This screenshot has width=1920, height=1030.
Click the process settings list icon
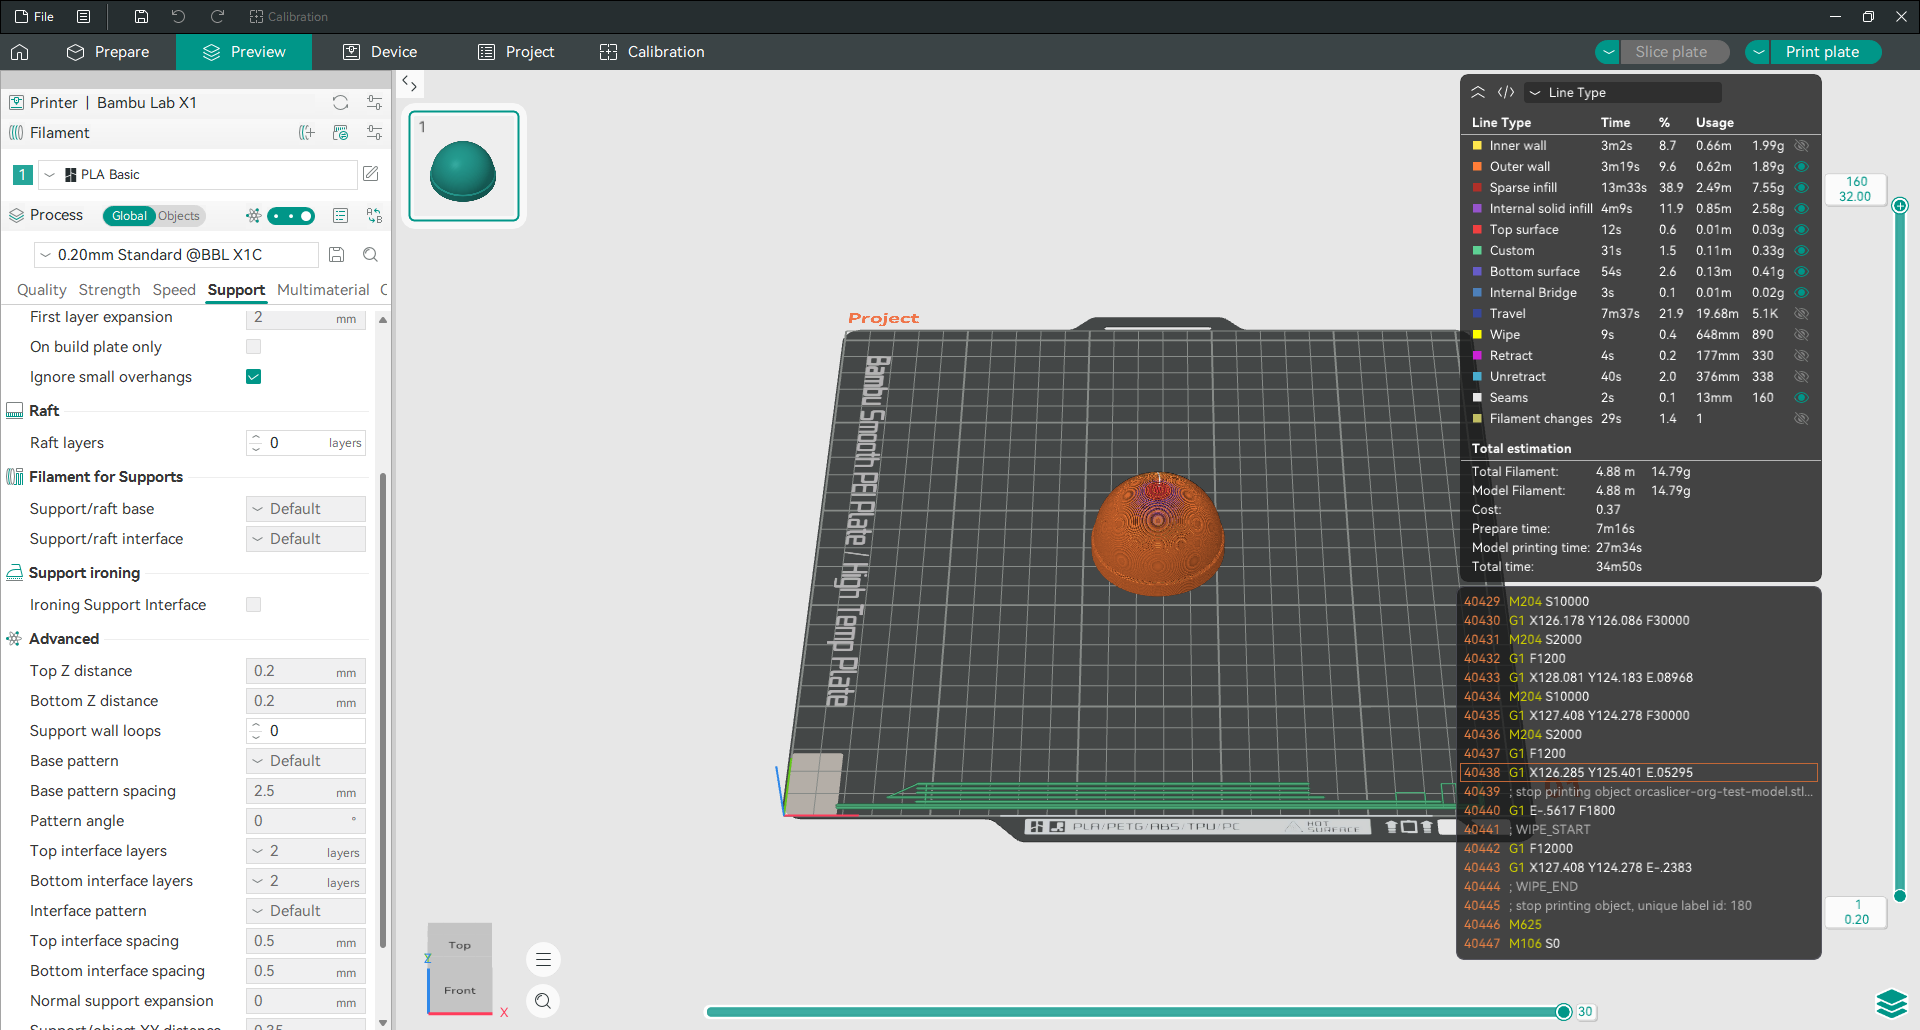(340, 215)
